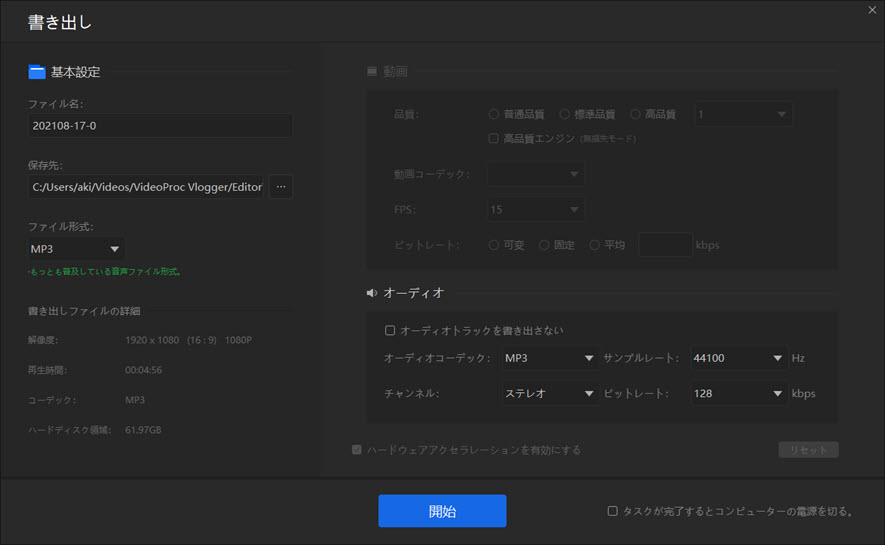Click the 書き出しファイルの詳細 heading
This screenshot has width=885, height=545.
(x=84, y=311)
